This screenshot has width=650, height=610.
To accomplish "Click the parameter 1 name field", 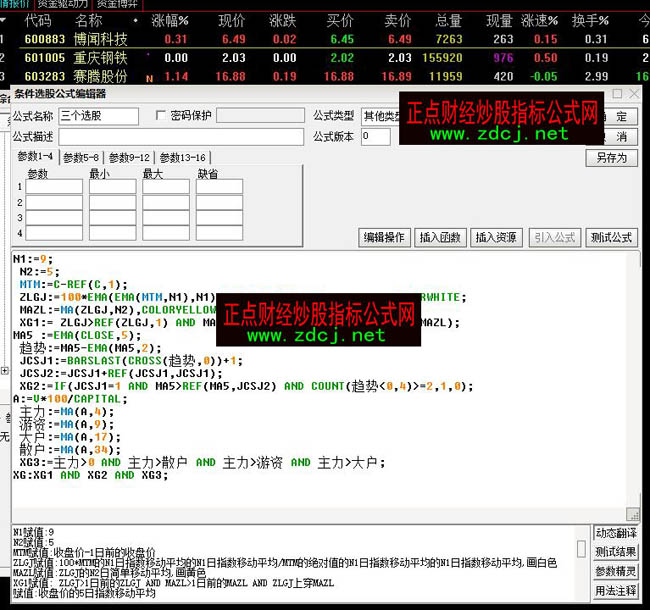I will tap(54, 186).
